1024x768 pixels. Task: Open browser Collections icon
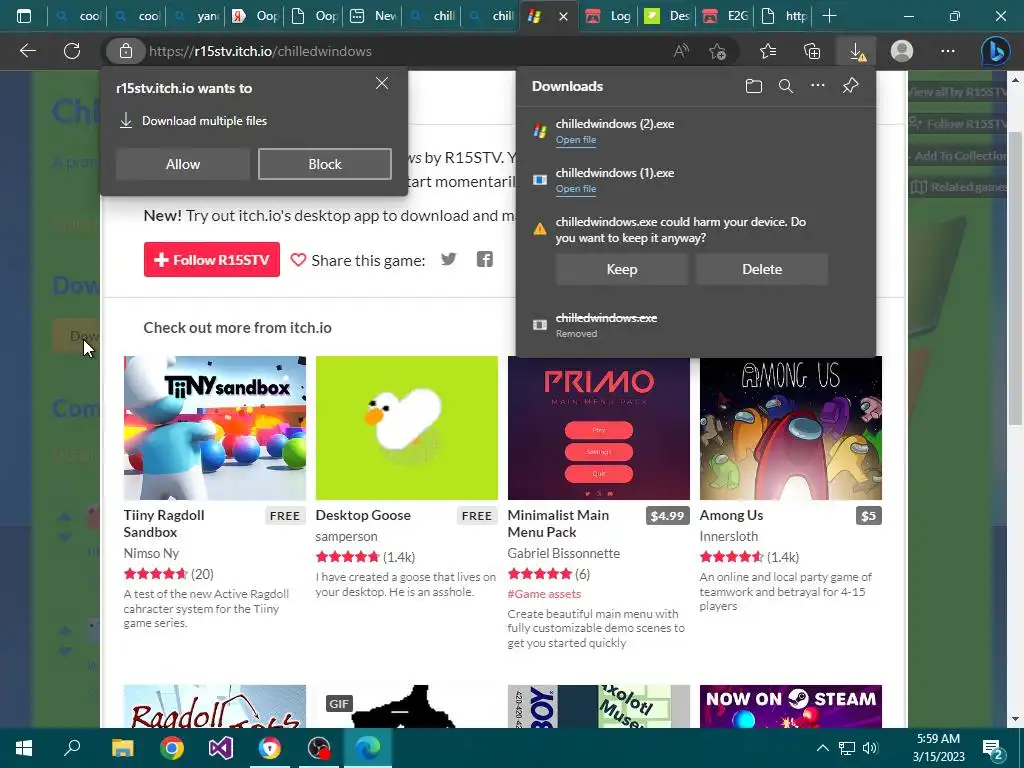(x=812, y=52)
